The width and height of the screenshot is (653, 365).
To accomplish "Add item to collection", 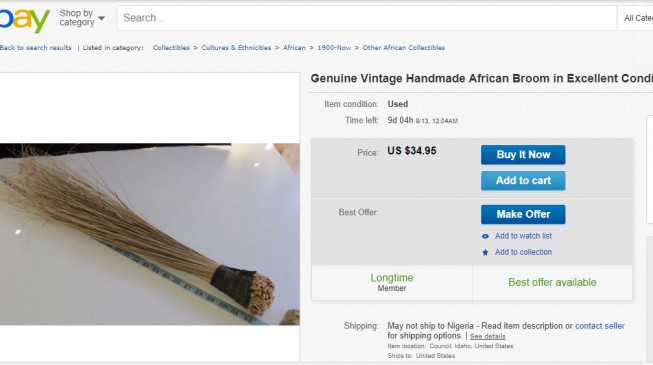I will pos(523,252).
